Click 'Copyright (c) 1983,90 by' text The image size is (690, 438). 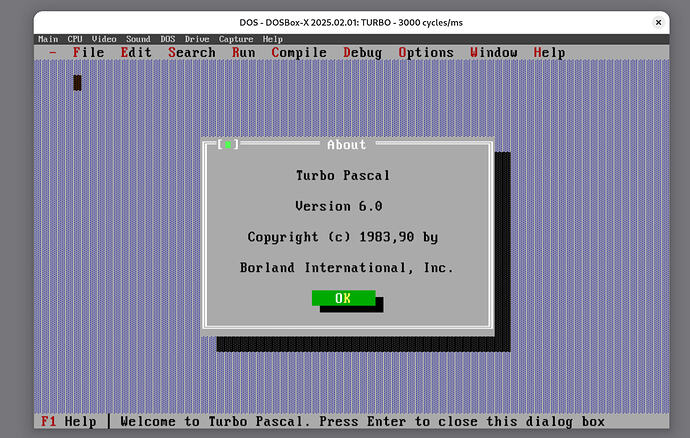tap(343, 237)
